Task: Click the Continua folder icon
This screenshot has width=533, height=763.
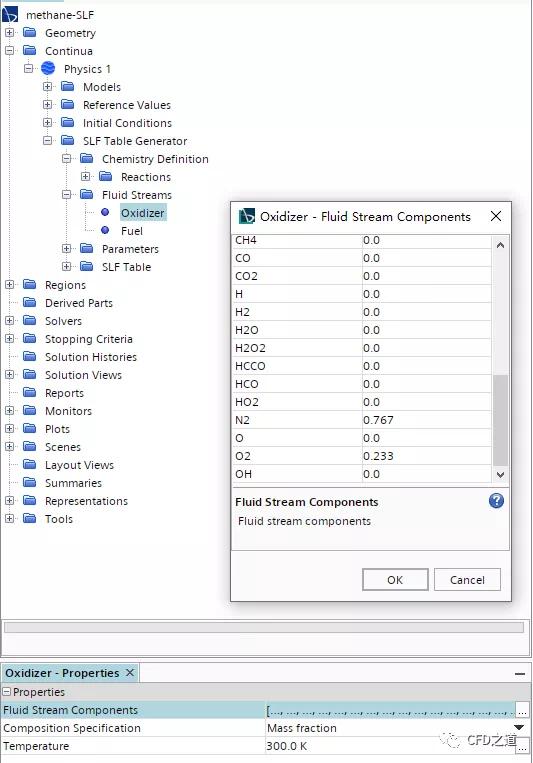Action: [x=30, y=51]
